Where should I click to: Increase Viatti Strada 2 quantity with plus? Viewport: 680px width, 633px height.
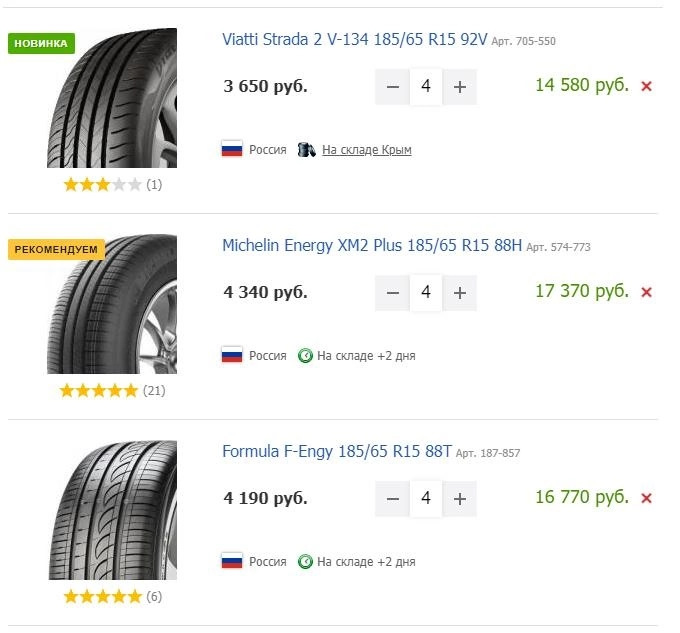(x=460, y=87)
